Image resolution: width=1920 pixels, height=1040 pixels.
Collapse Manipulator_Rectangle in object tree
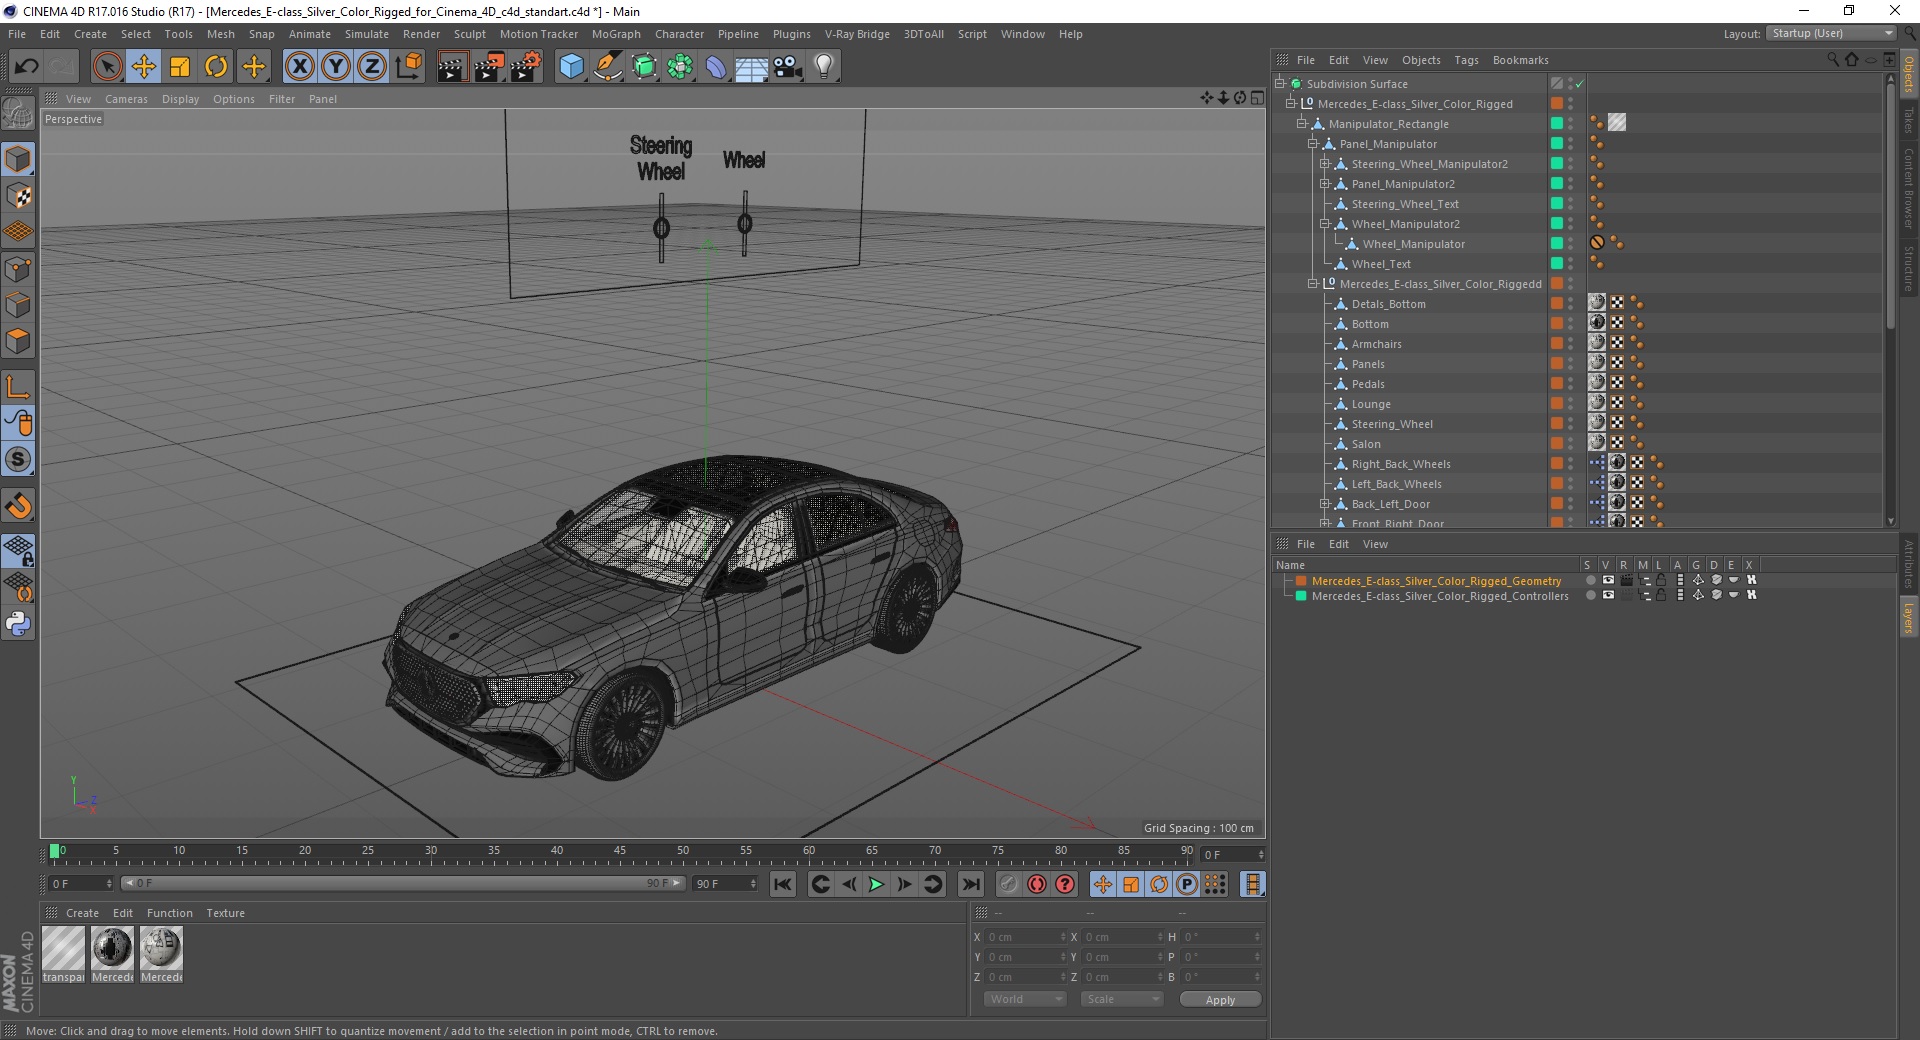(1302, 124)
